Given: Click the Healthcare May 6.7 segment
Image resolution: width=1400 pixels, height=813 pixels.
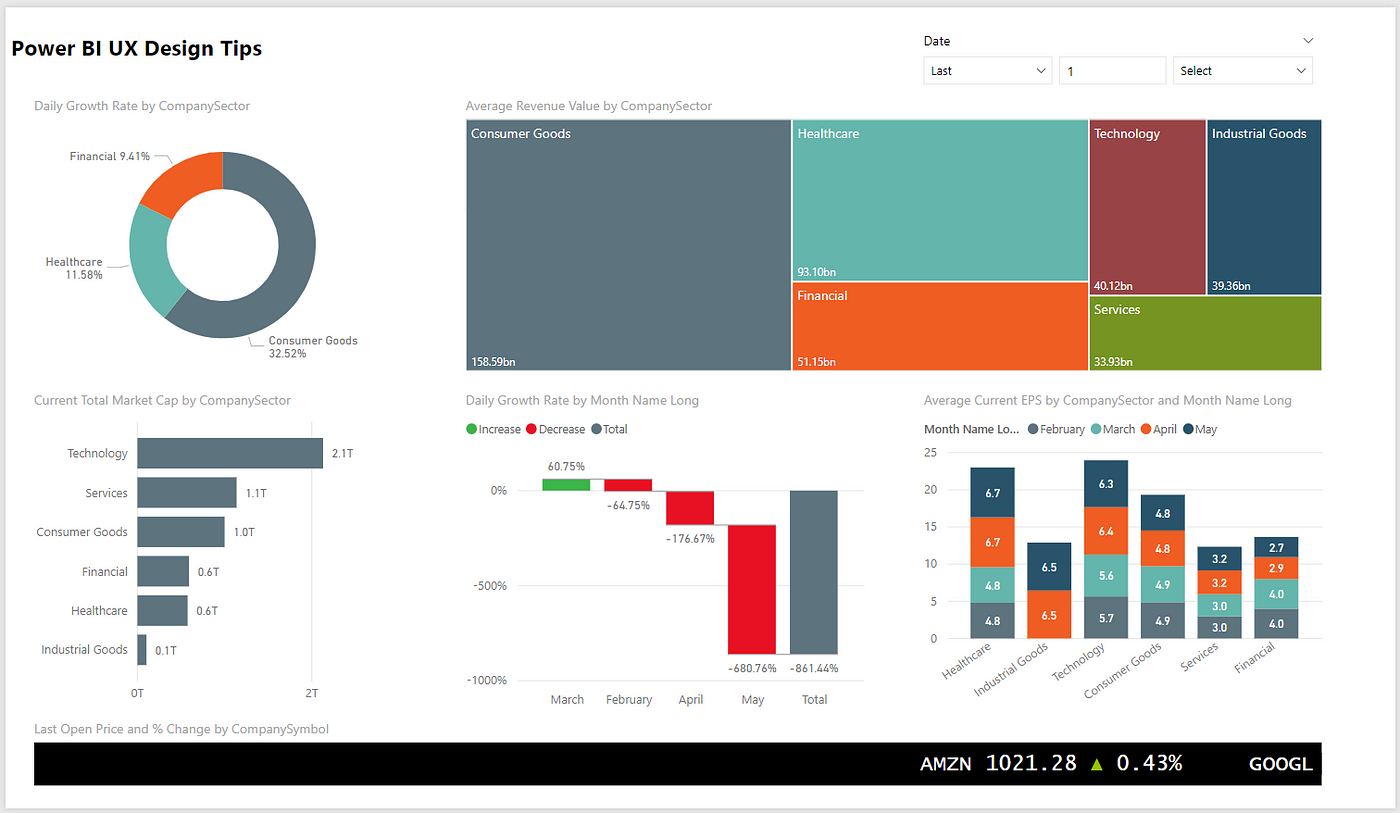Looking at the screenshot, I should (x=993, y=493).
